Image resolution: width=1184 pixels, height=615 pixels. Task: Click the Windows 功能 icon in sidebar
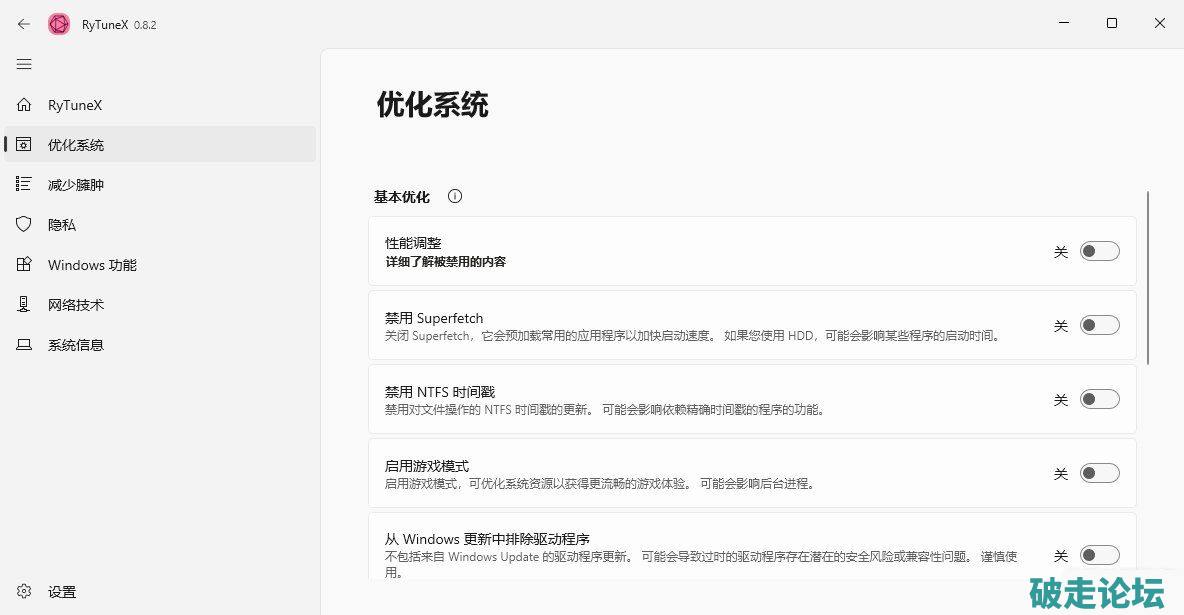(x=24, y=265)
